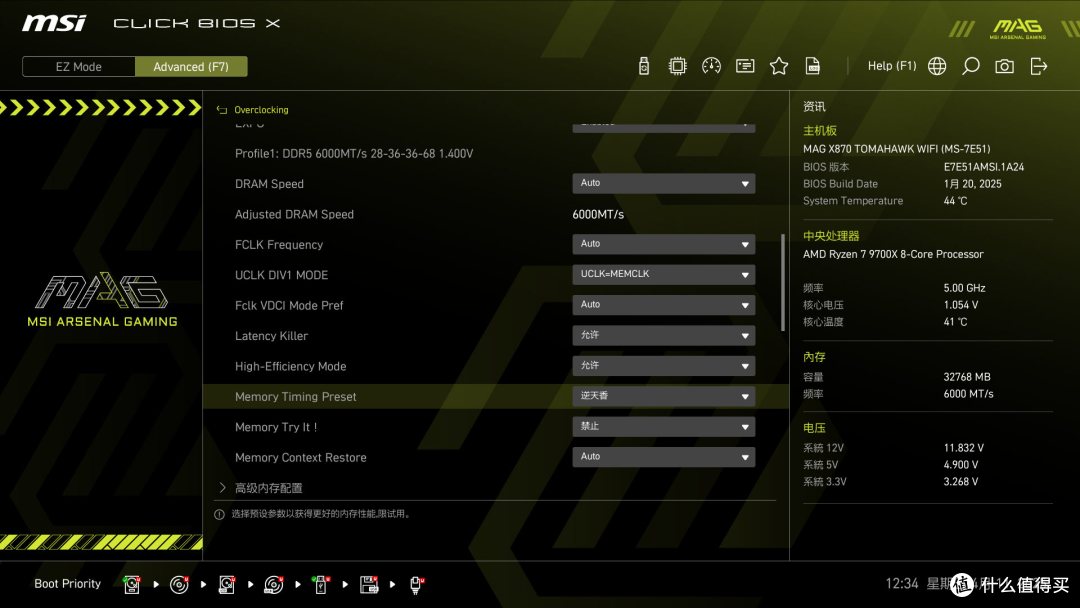Click the MSI logo in the header
The height and width of the screenshot is (608, 1080).
click(x=54, y=23)
